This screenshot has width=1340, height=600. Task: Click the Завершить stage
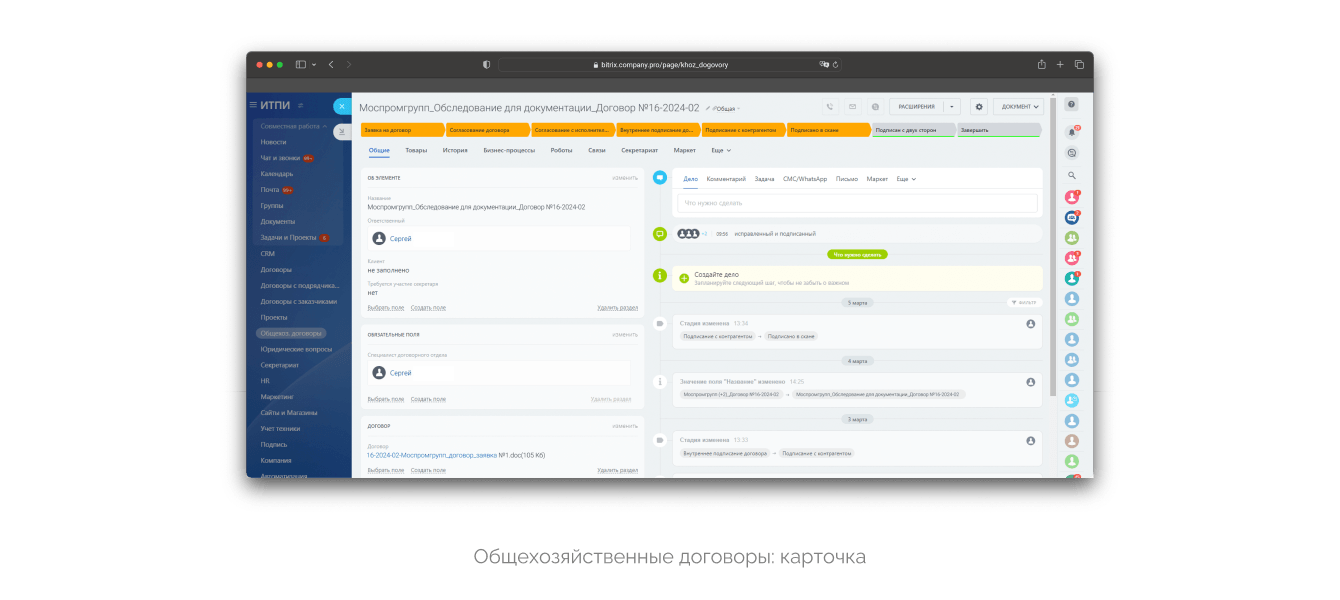point(999,130)
